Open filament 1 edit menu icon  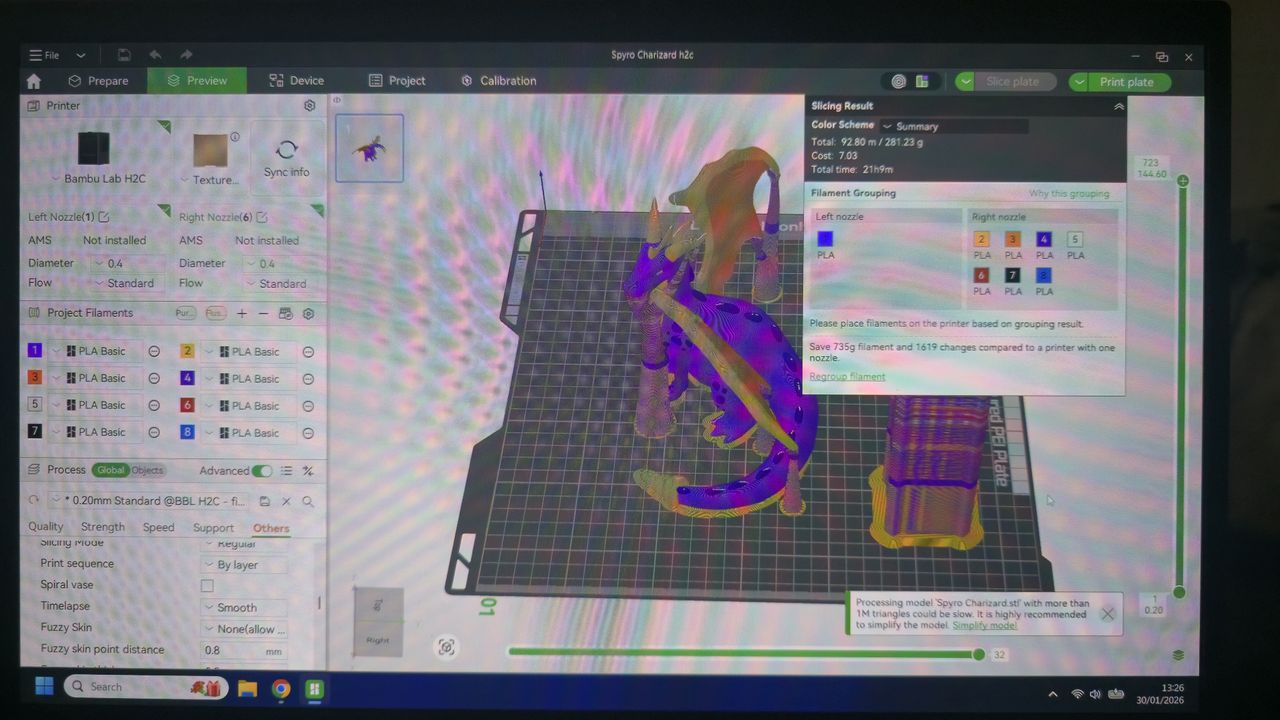(154, 351)
